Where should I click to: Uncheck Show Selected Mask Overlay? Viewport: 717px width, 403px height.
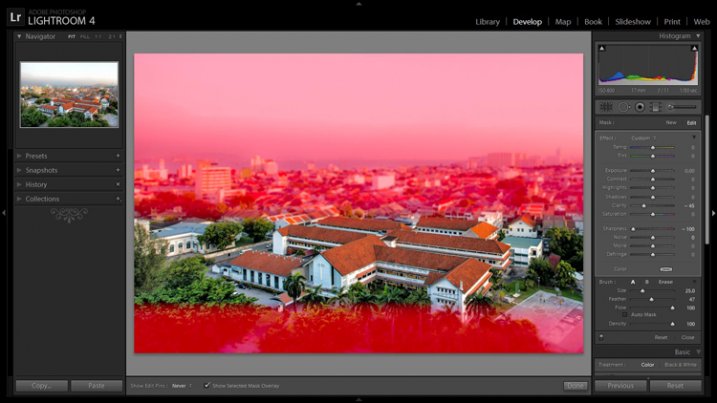pyautogui.click(x=207, y=385)
